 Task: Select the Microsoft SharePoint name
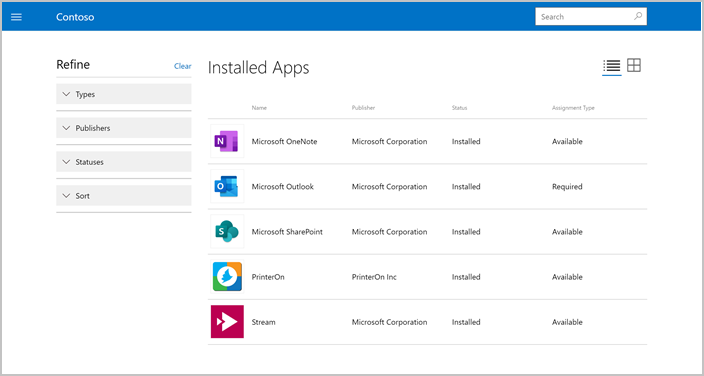(287, 232)
